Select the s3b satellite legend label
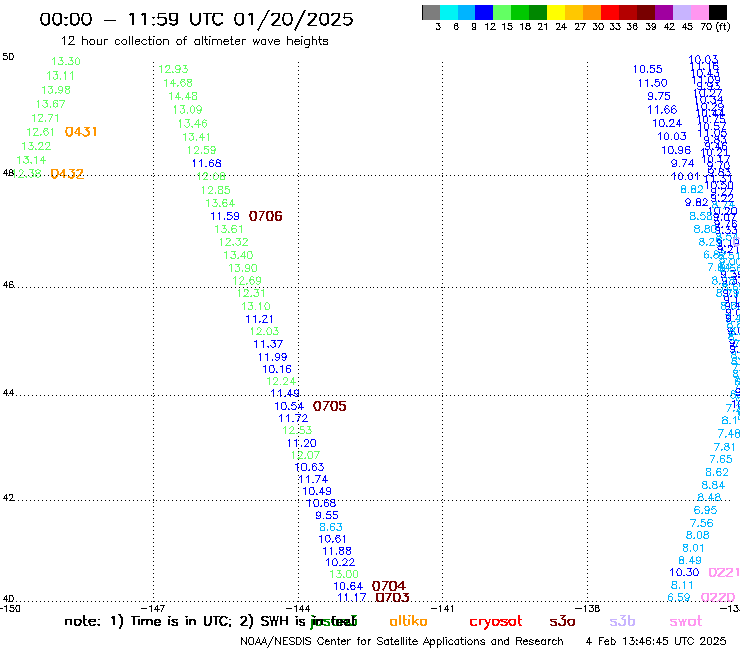The width and height of the screenshot is (740, 650). 622,621
